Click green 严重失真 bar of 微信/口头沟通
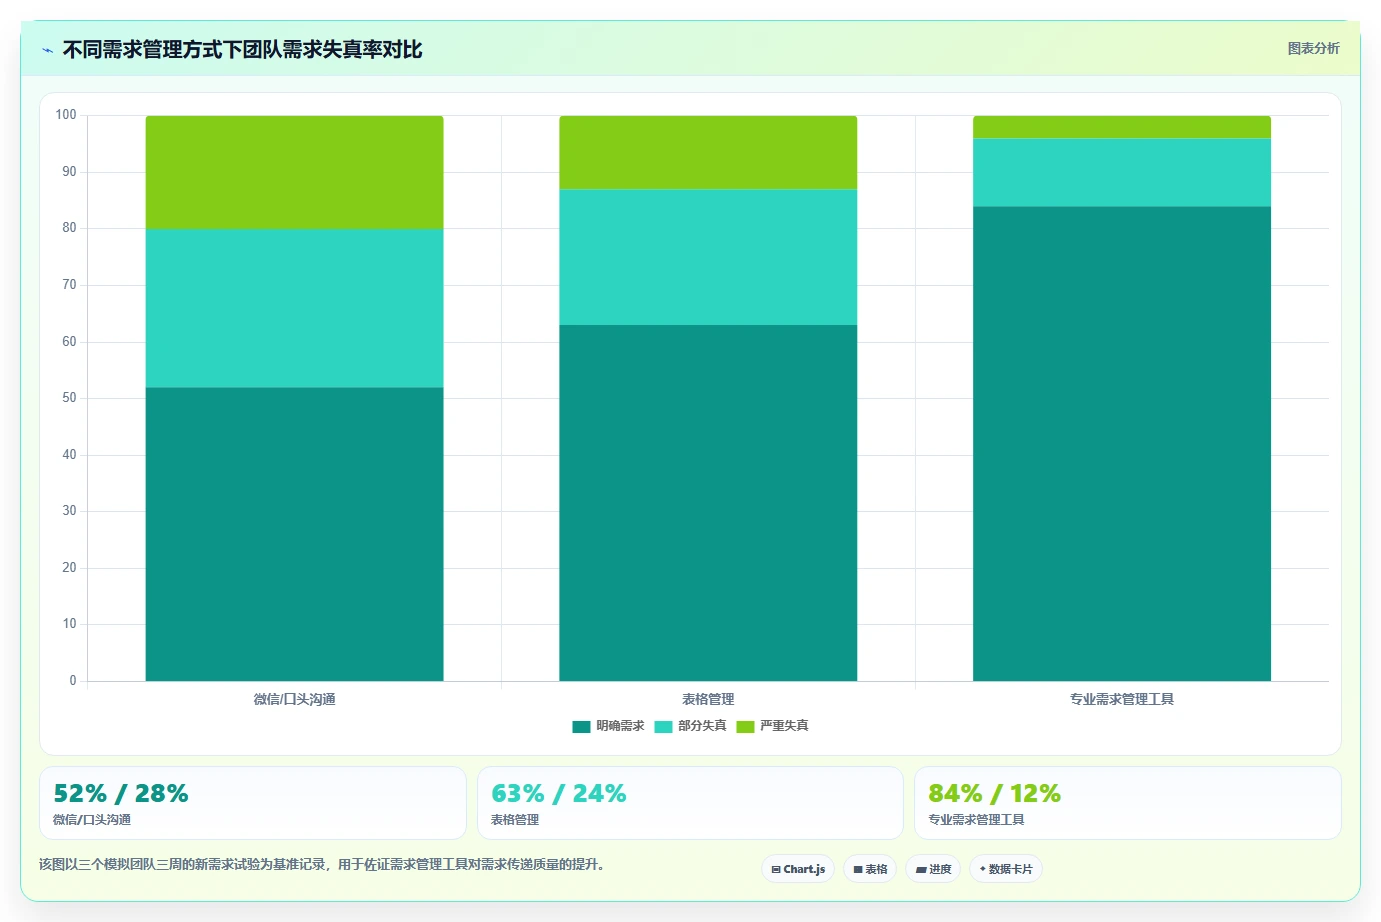1381x922 pixels. (x=294, y=172)
